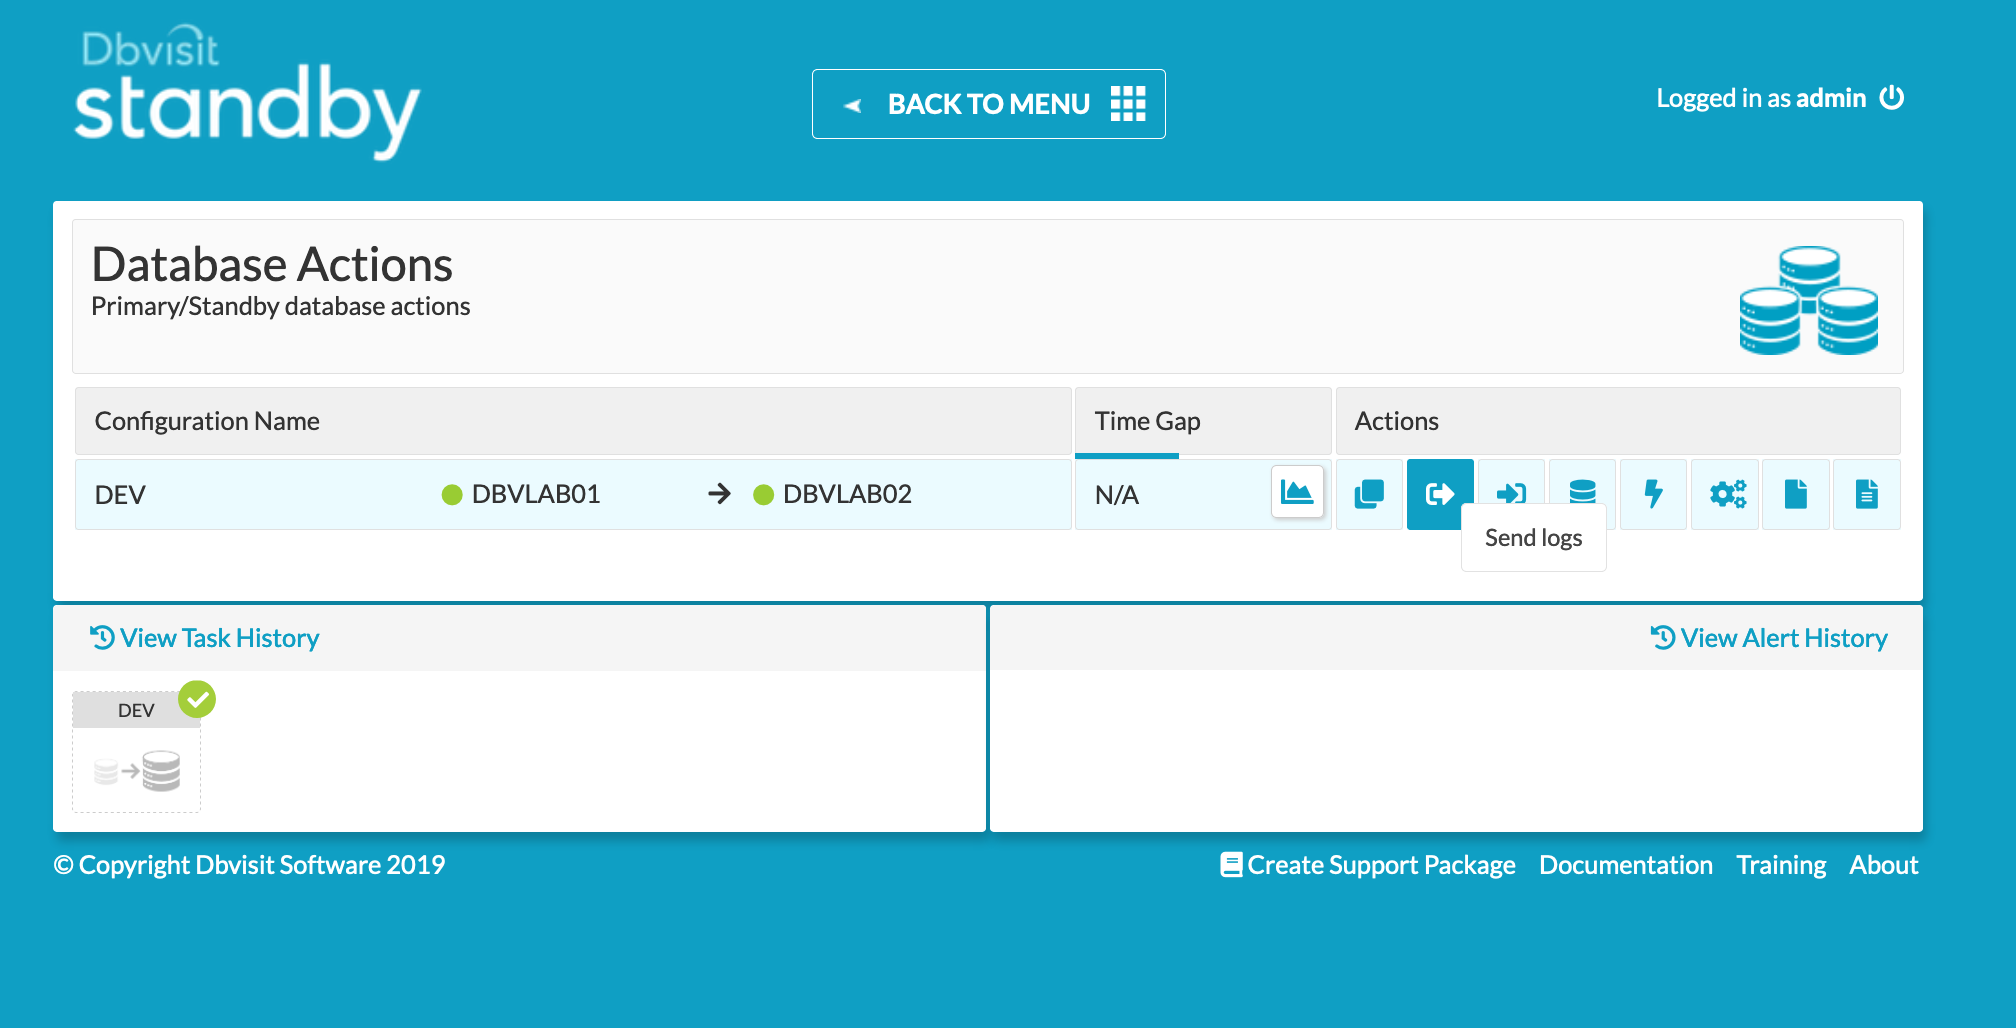The image size is (2016, 1028).
Task: Click the logout power icon
Action: click(x=1892, y=98)
